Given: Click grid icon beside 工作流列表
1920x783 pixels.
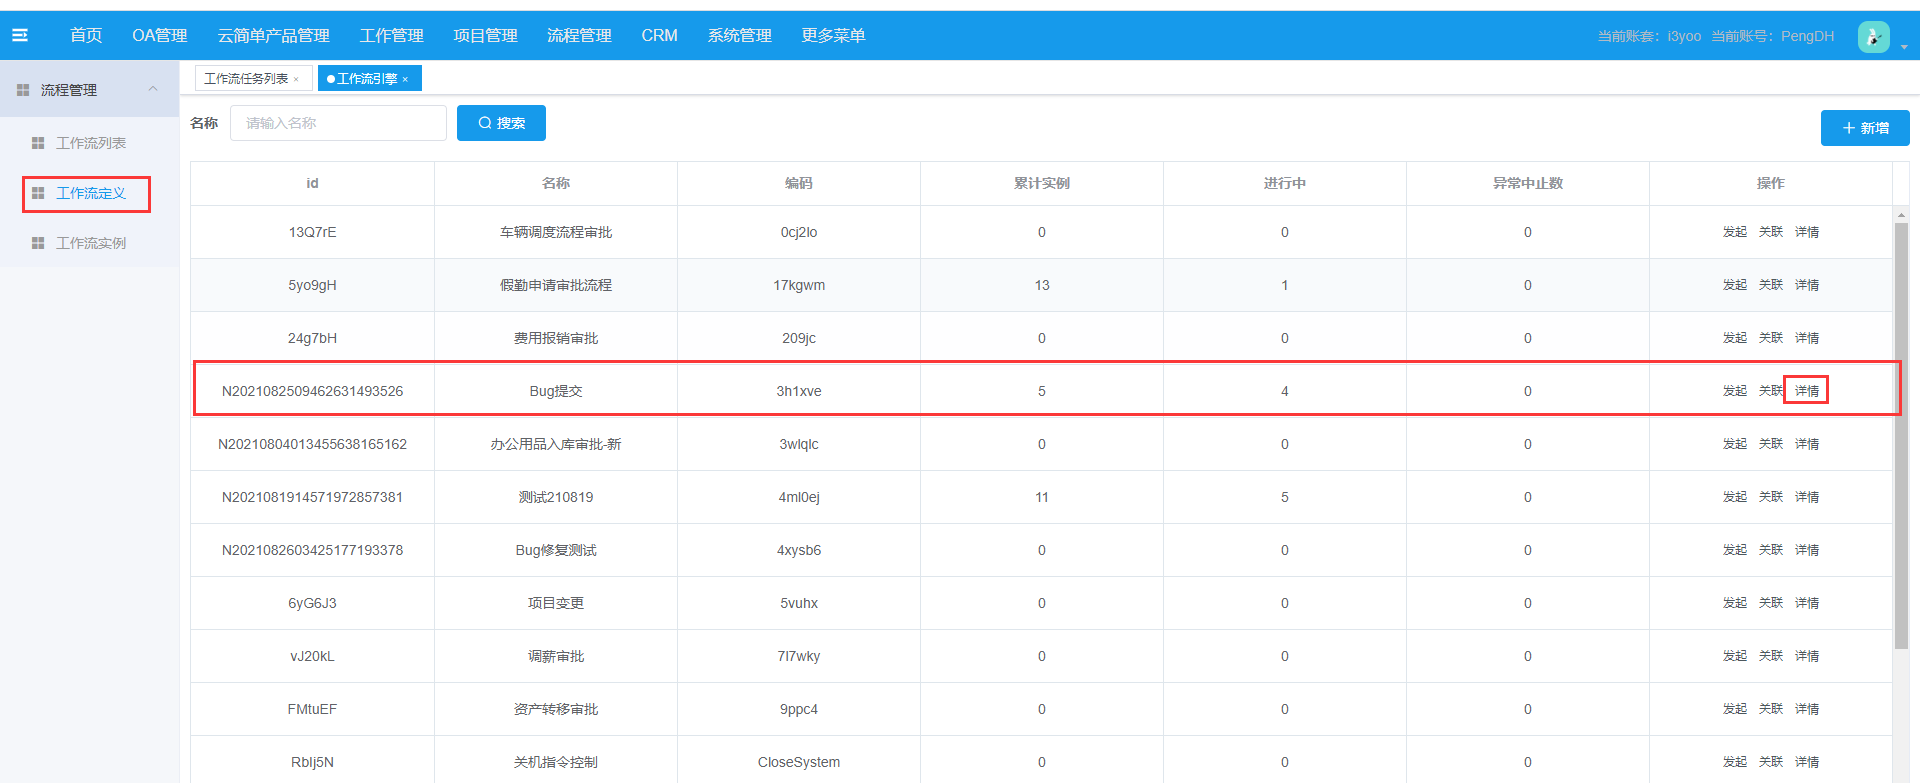Looking at the screenshot, I should pyautogui.click(x=38, y=143).
